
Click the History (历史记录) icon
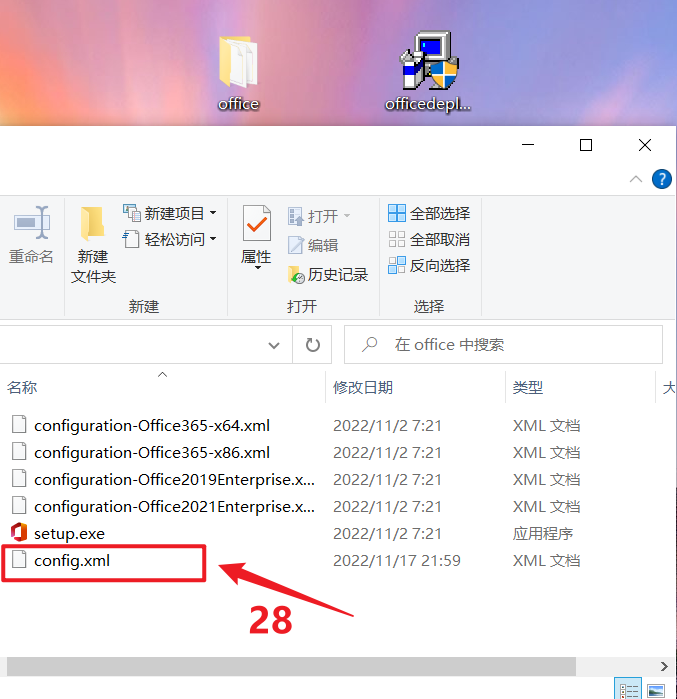click(x=328, y=275)
